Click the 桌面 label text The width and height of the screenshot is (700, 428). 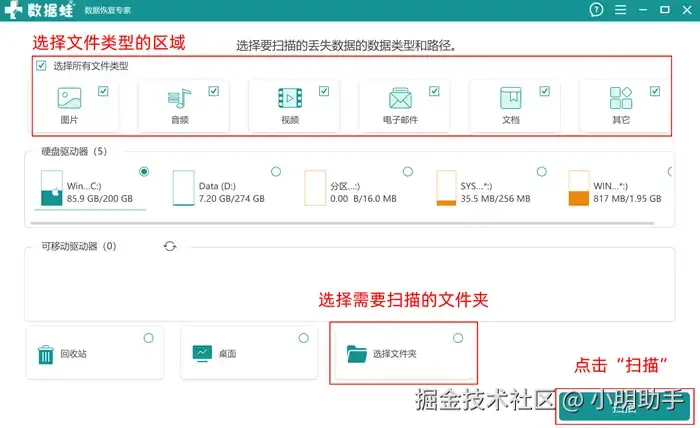tap(227, 354)
